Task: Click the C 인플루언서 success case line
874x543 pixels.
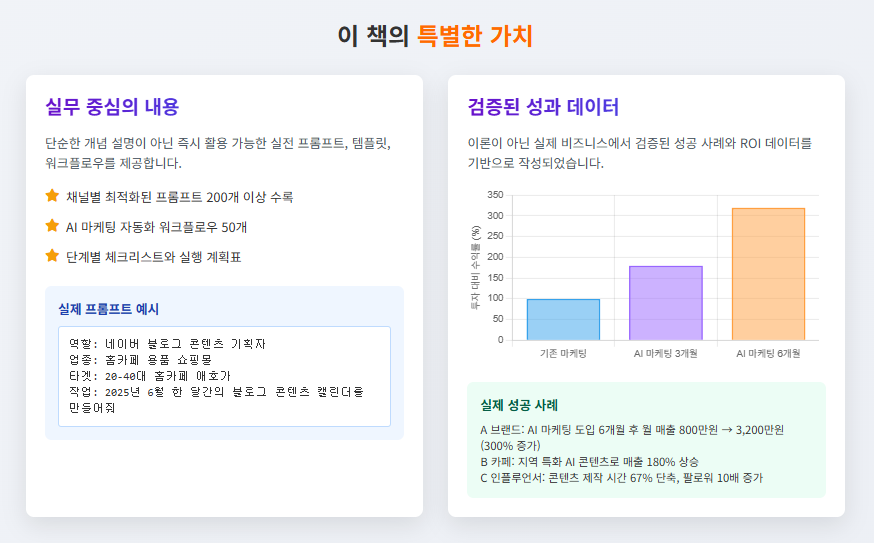Action: click(621, 477)
